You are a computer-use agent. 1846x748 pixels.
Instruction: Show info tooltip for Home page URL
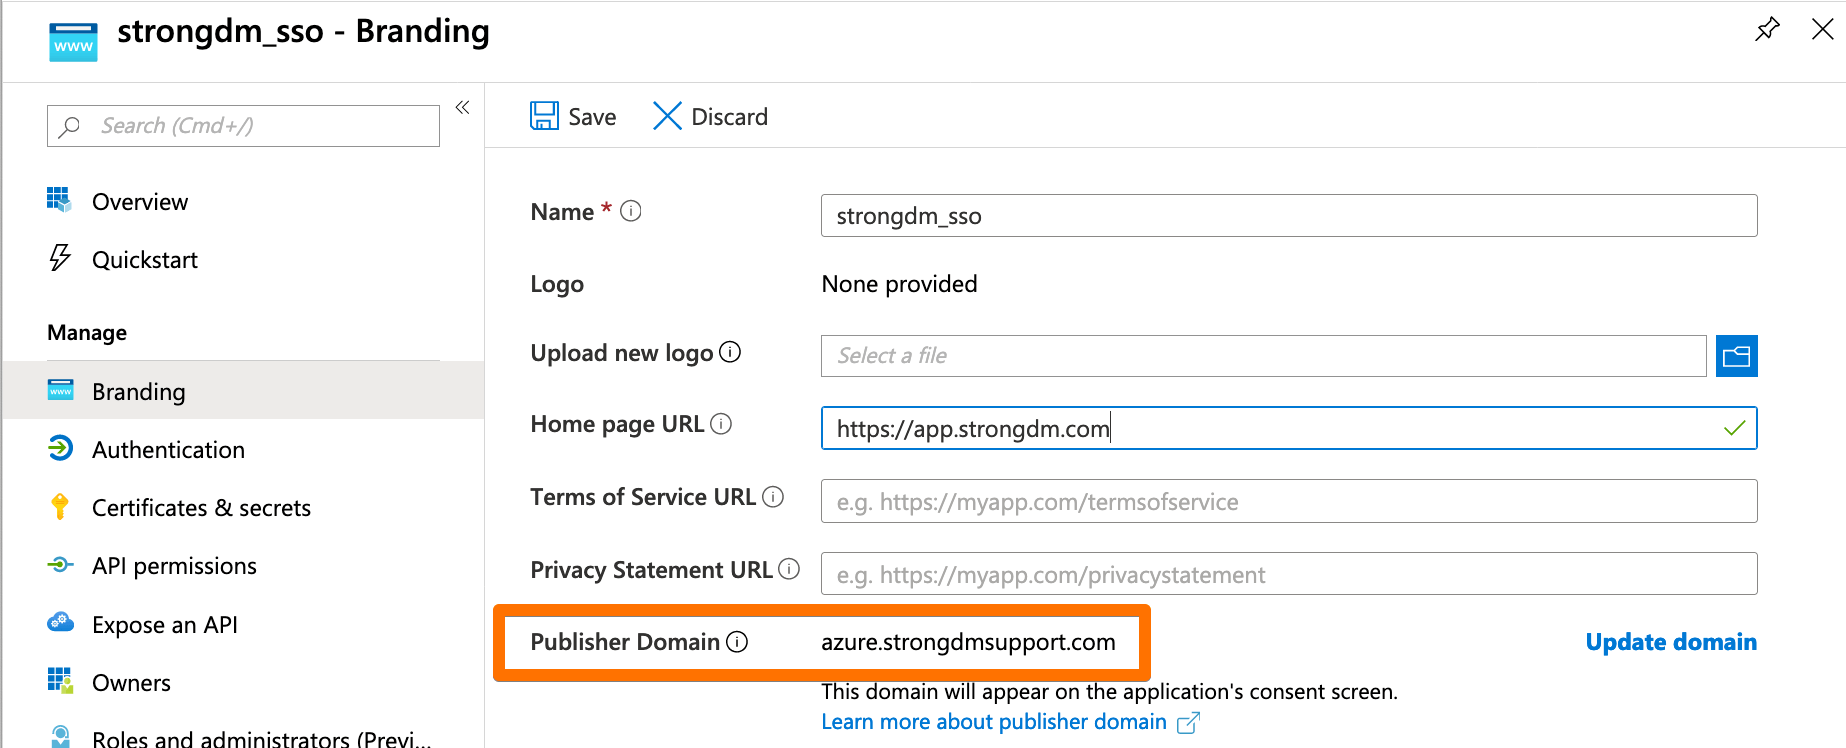pos(721,424)
